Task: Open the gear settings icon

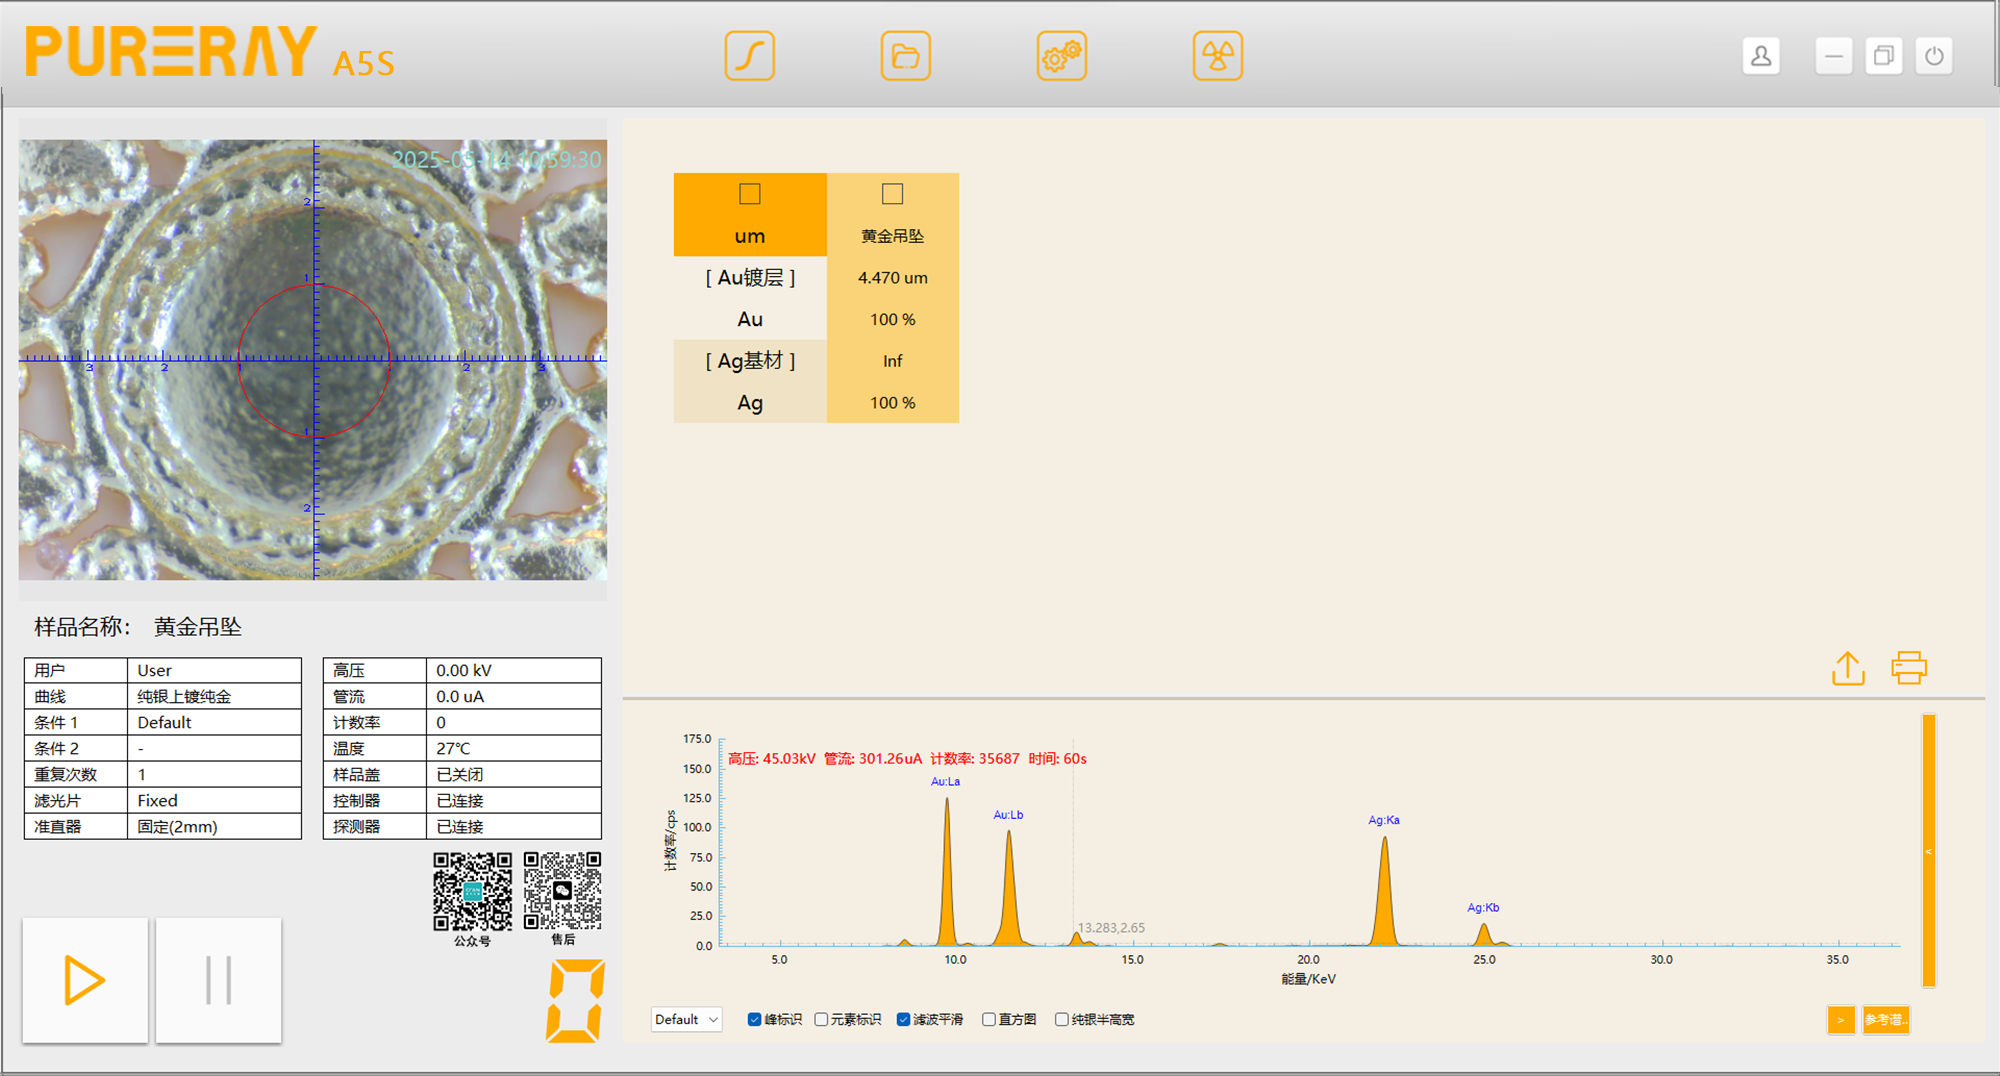Action: point(1061,56)
